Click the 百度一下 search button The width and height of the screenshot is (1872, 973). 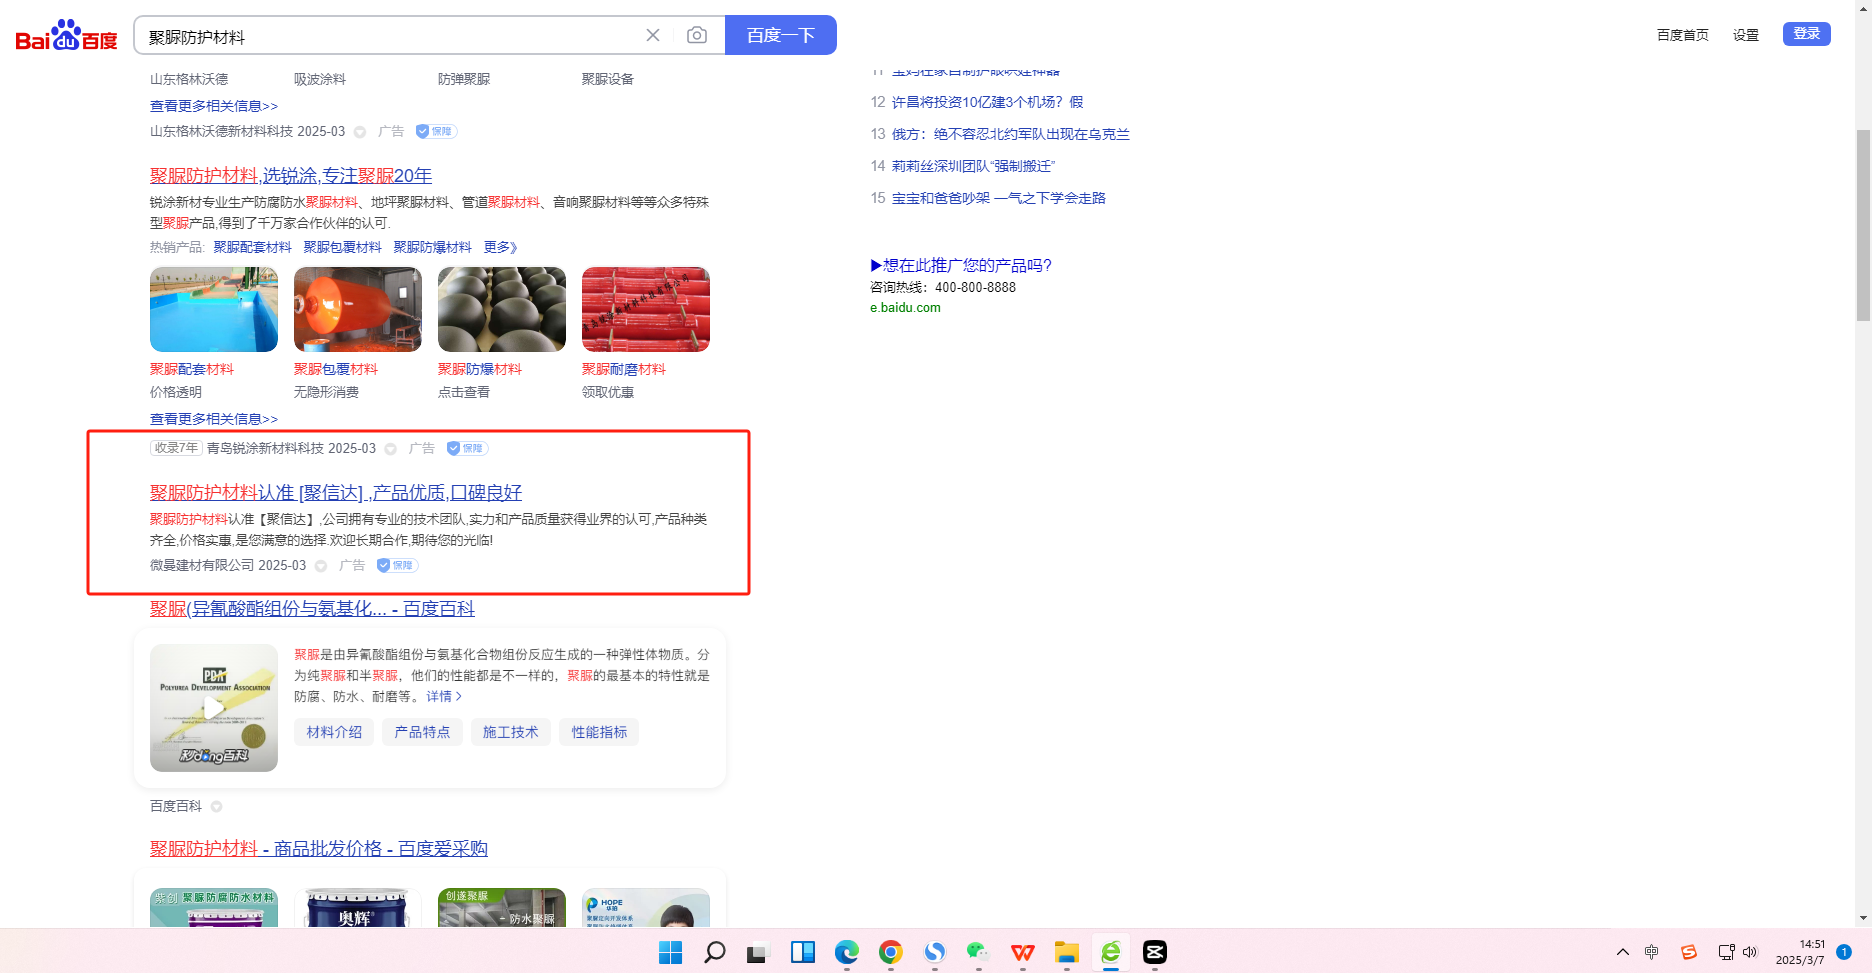pyautogui.click(x=781, y=35)
